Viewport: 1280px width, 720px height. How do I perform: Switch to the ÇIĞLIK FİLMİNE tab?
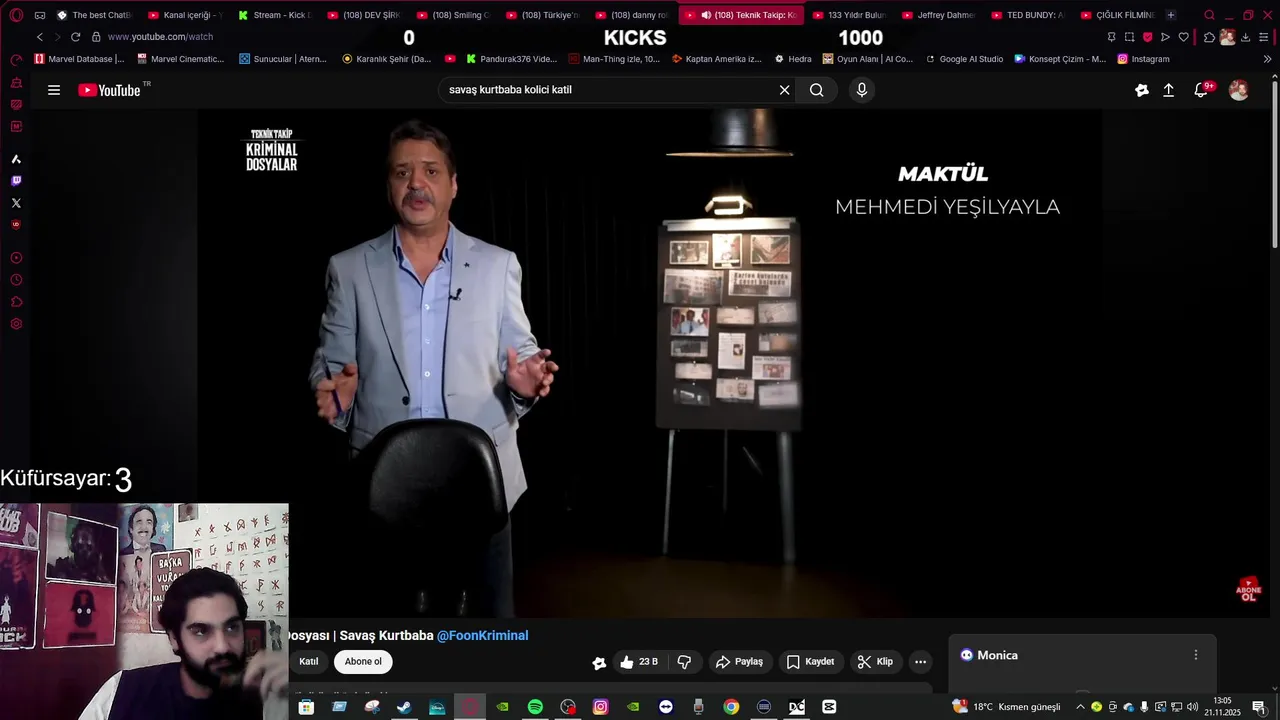(x=1118, y=15)
